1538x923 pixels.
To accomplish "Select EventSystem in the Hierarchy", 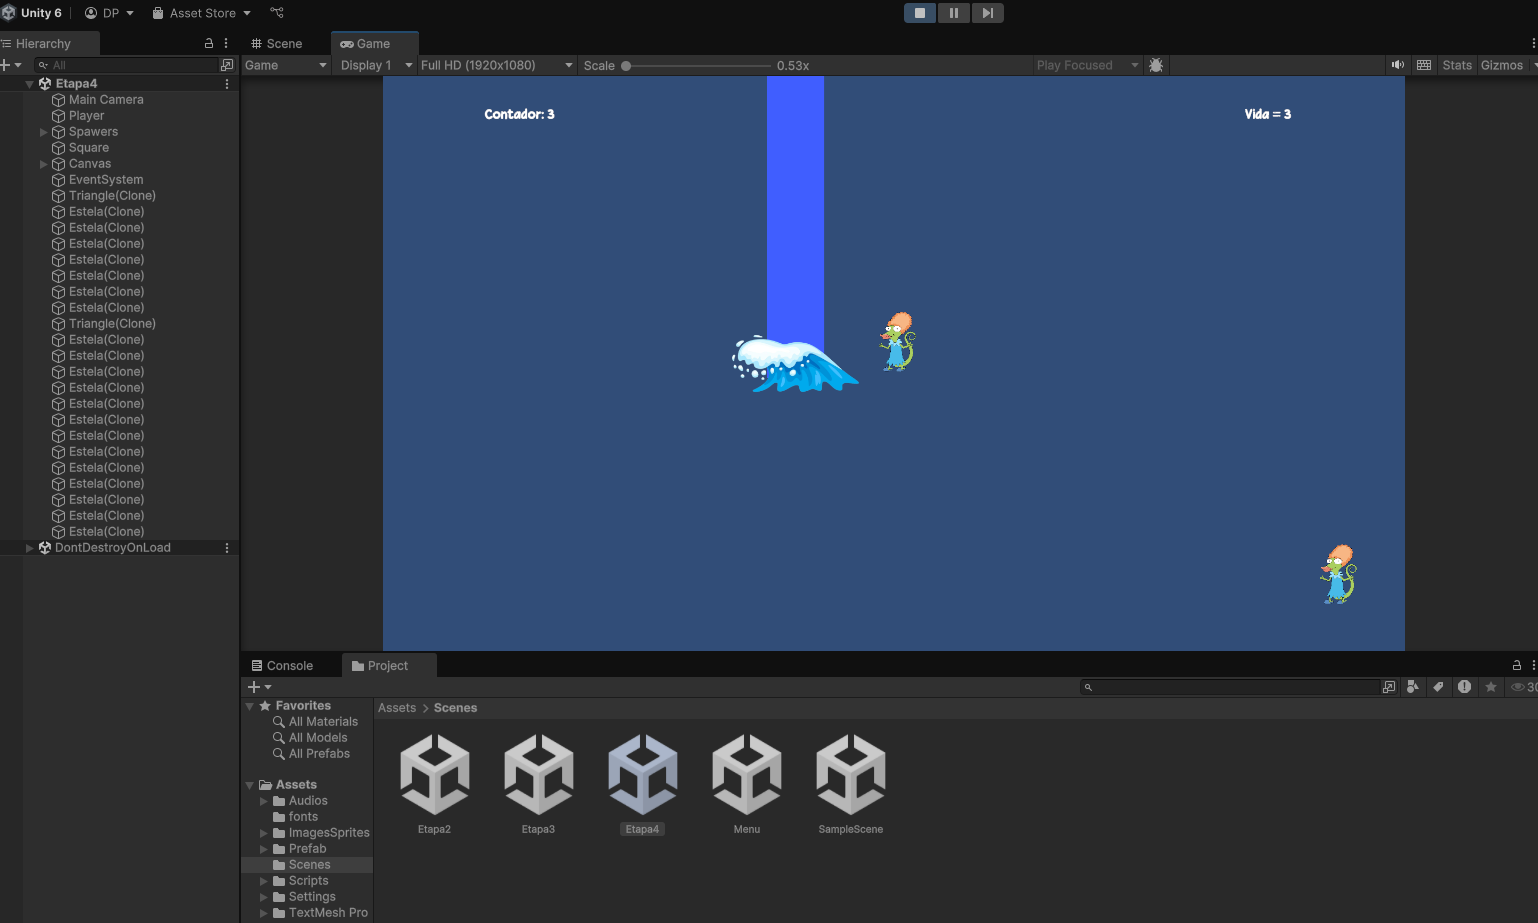I will click(x=106, y=180).
